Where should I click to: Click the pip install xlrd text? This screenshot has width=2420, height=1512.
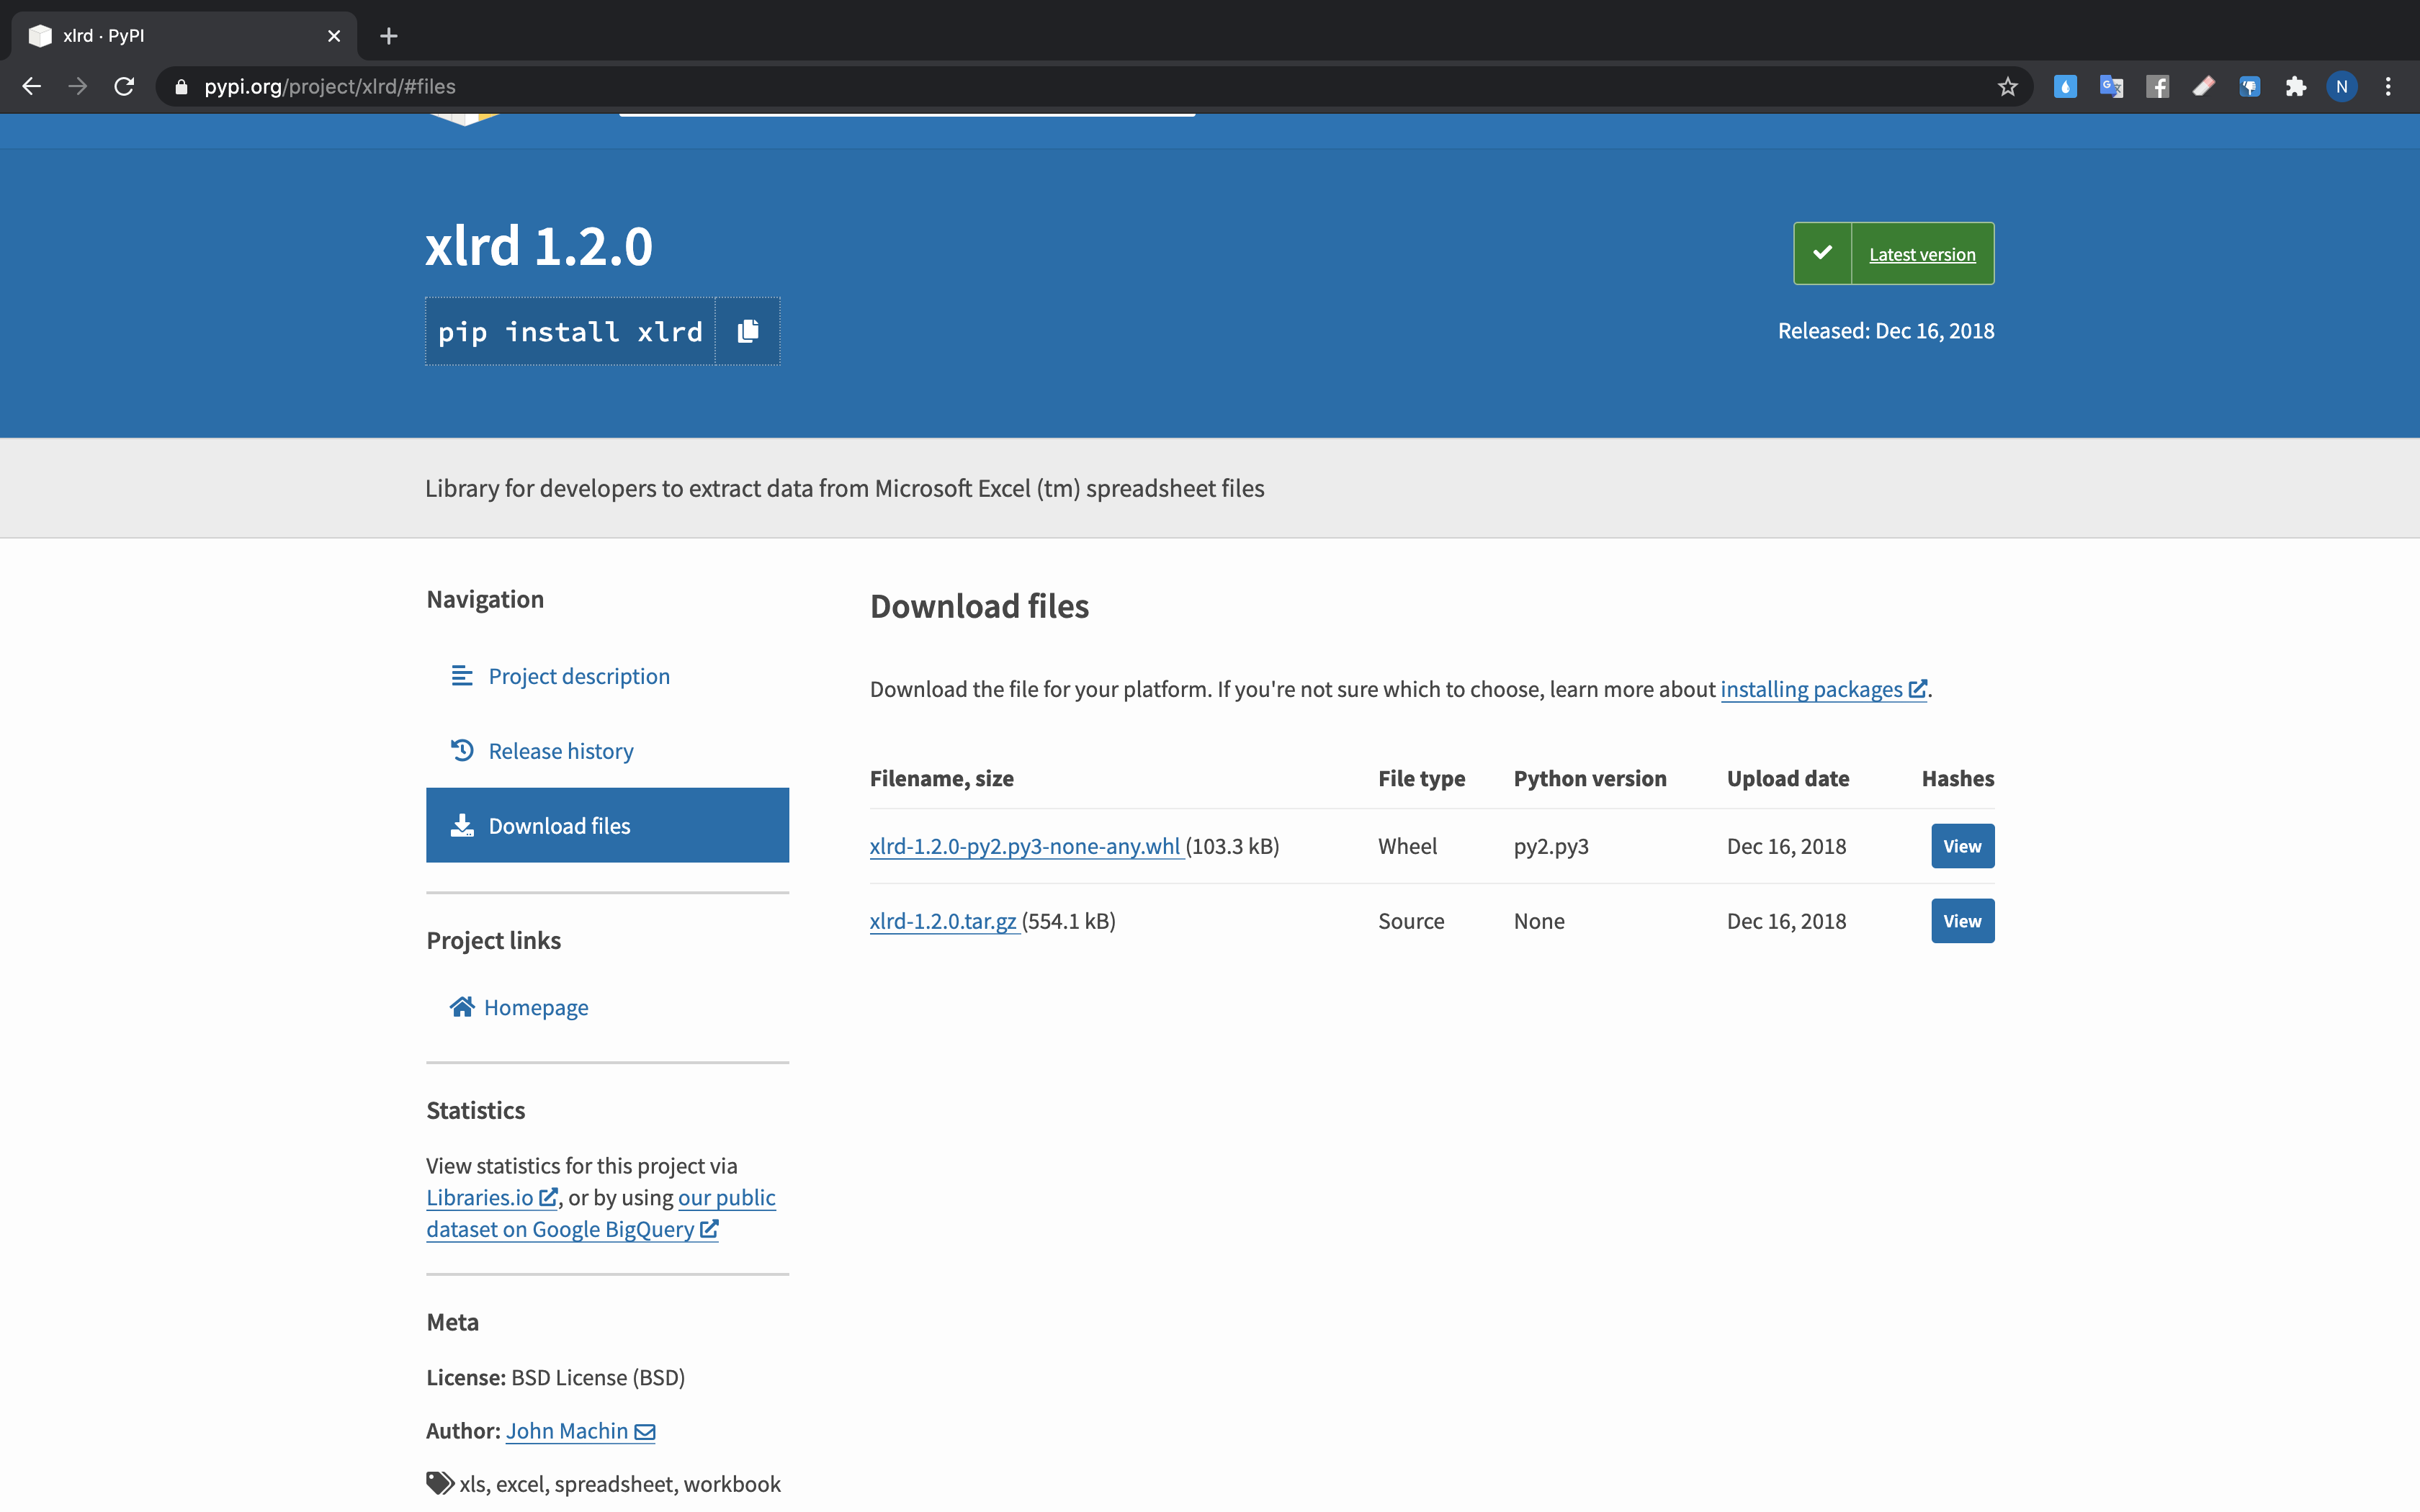click(570, 332)
